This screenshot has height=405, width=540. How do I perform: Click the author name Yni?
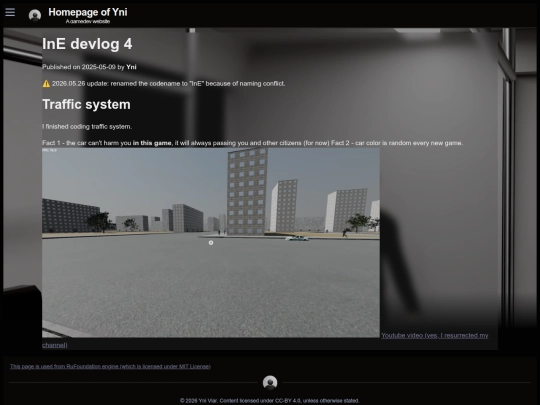click(131, 67)
